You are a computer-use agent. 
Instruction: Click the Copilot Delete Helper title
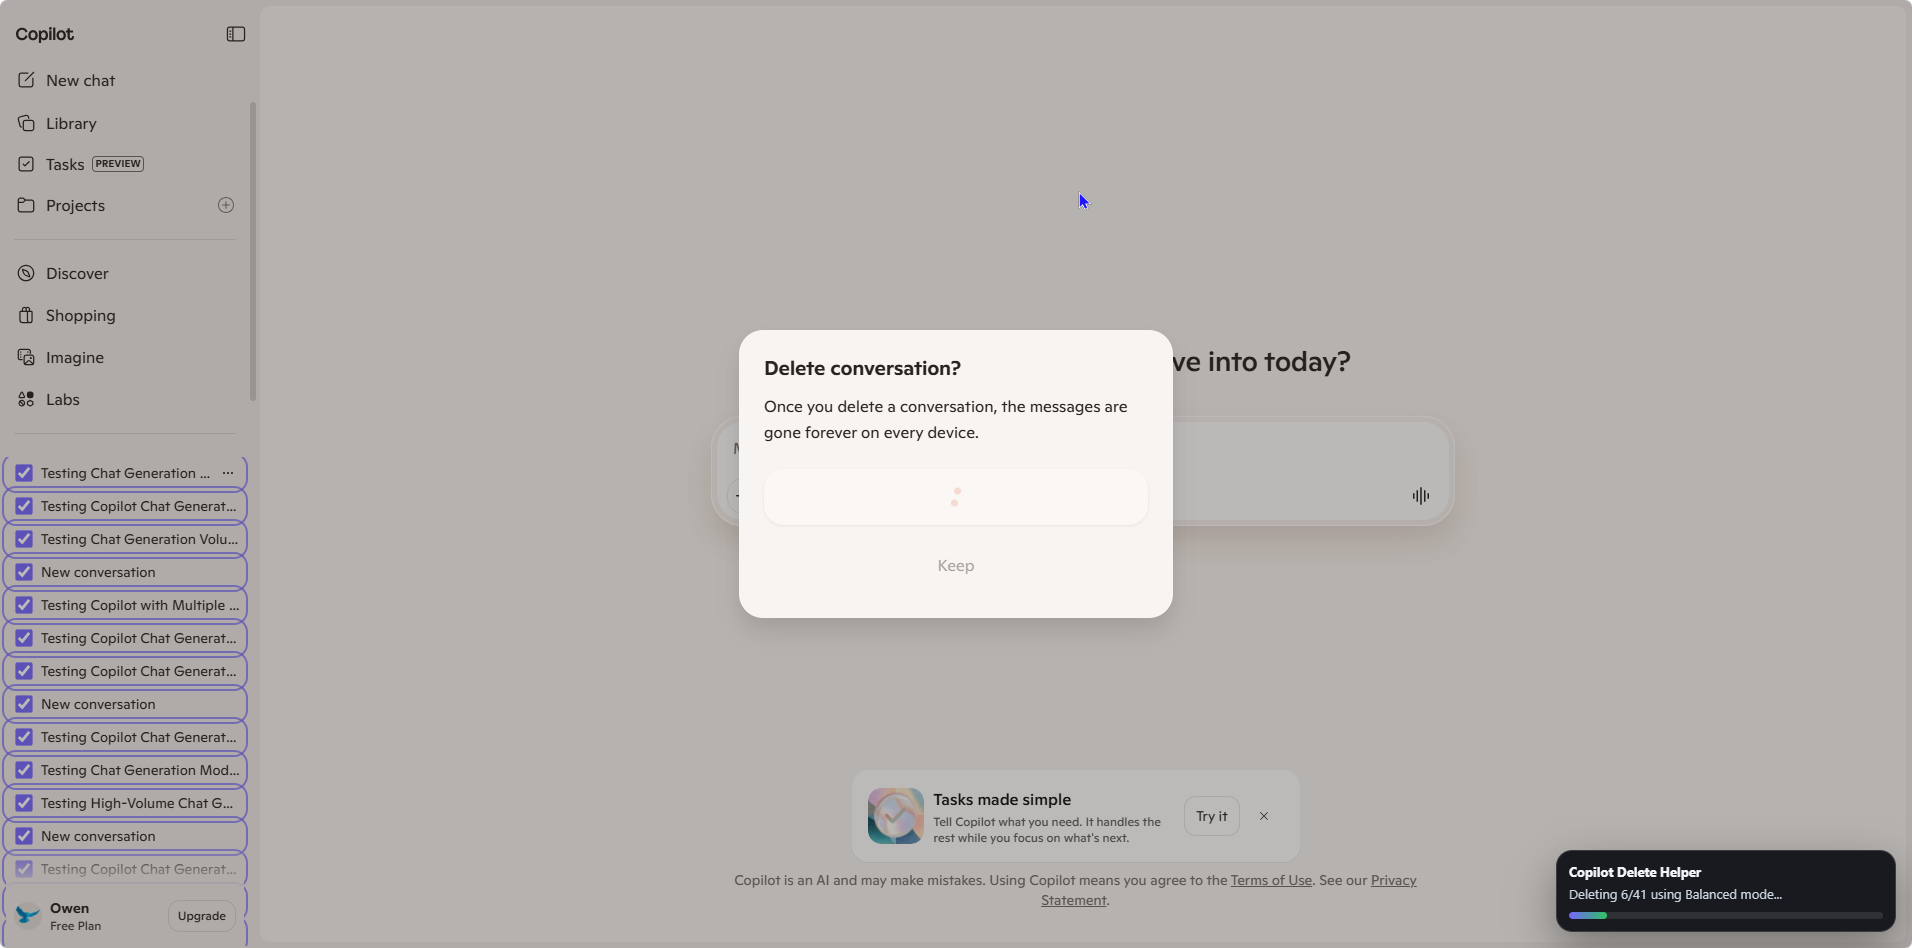tap(1635, 872)
